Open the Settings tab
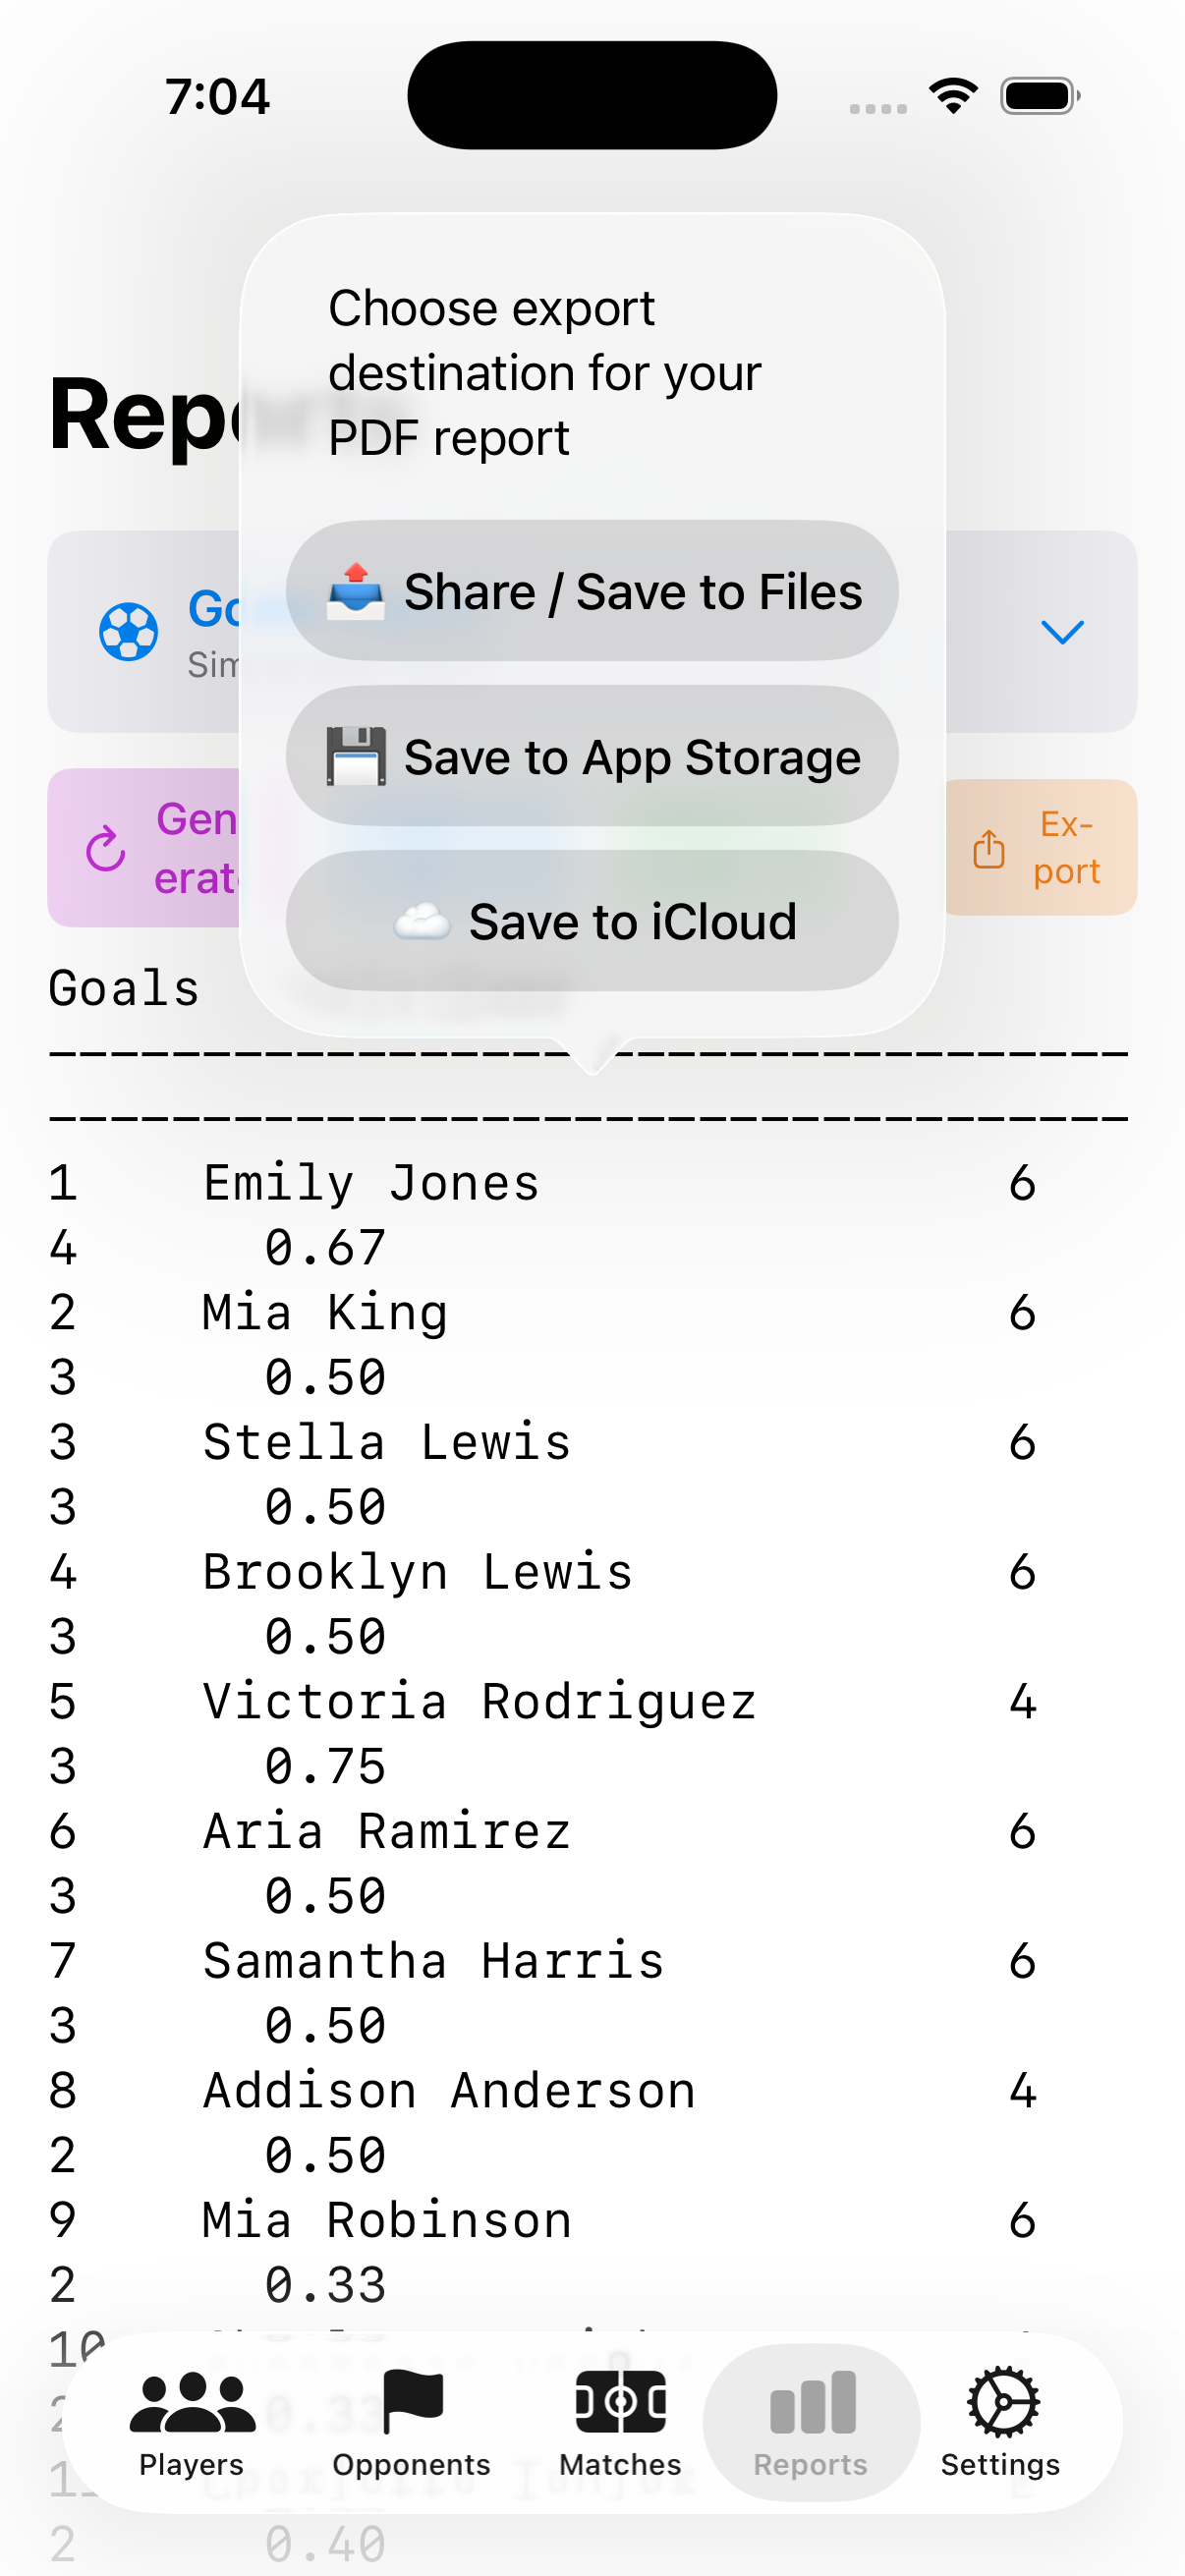The width and height of the screenshot is (1185, 2576). pos(1000,2422)
